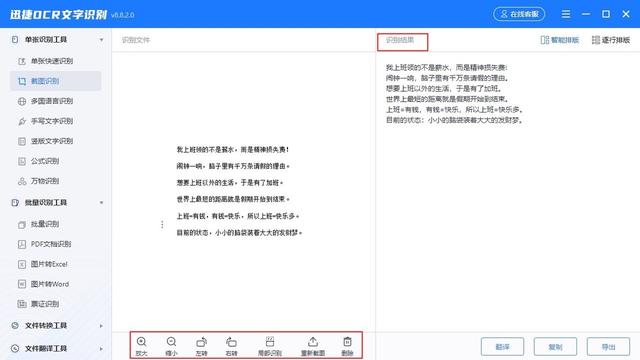Start partial recognition via 局部识别 icon
Viewport: 640px width, 360px height.
click(270, 346)
